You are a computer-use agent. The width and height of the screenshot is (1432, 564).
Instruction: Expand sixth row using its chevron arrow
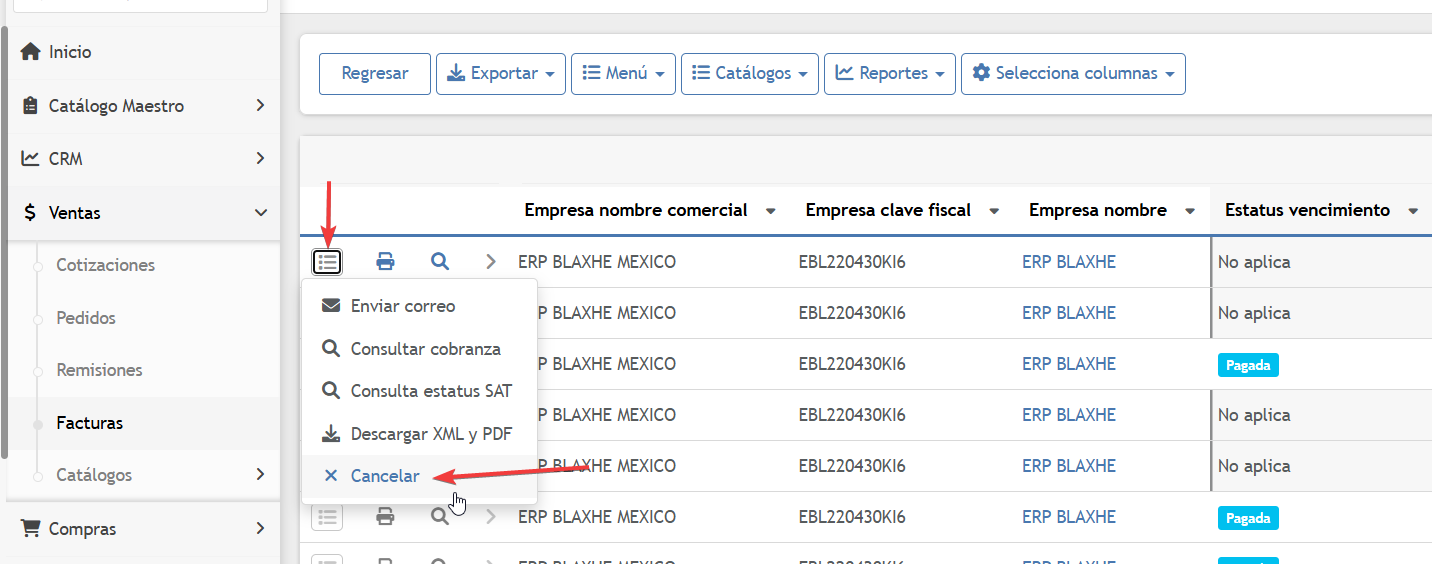pos(491,517)
